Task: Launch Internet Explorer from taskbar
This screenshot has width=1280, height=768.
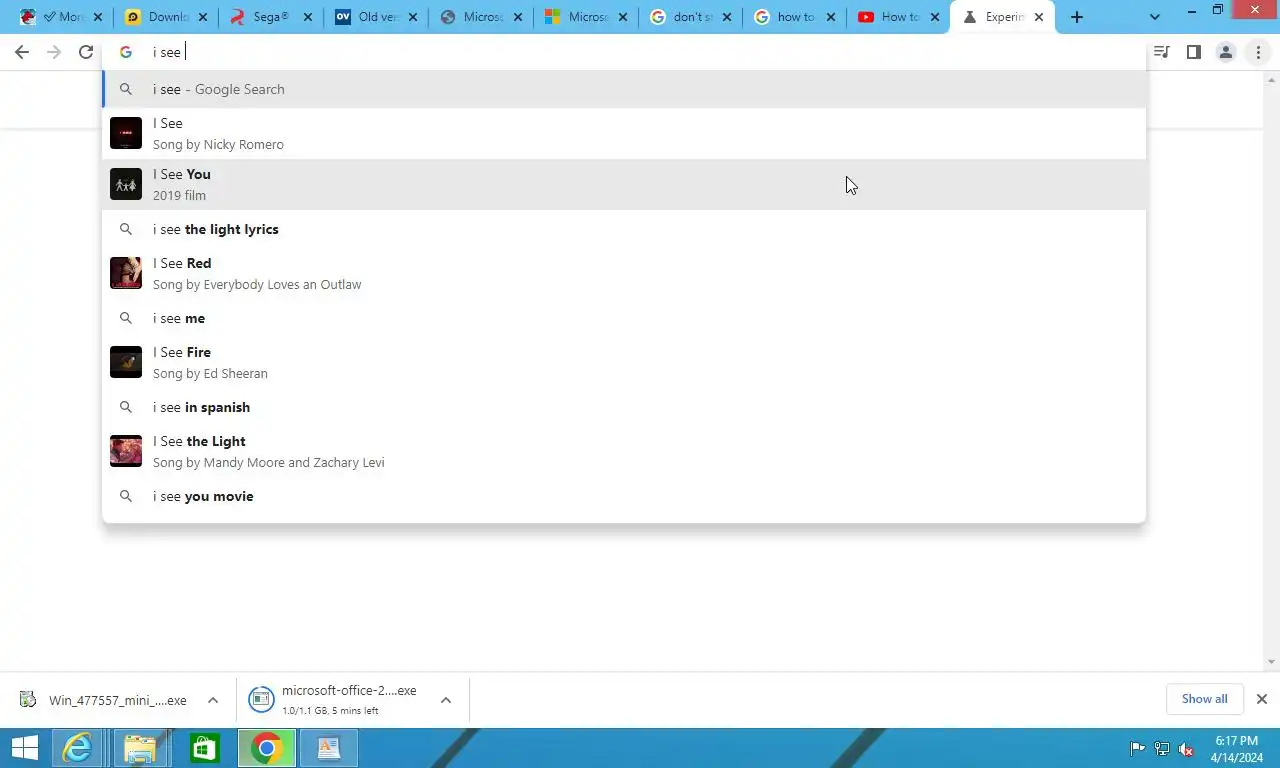Action: 78,748
